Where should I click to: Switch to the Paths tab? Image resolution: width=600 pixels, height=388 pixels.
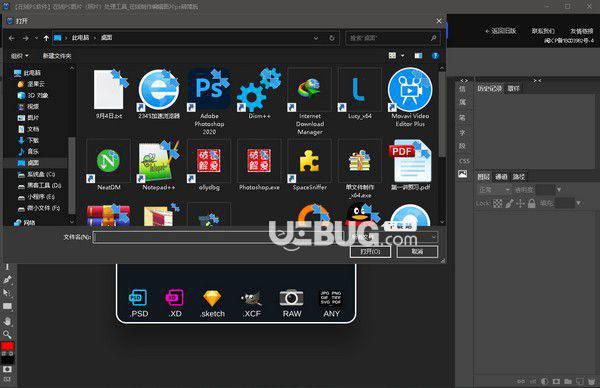[x=518, y=177]
